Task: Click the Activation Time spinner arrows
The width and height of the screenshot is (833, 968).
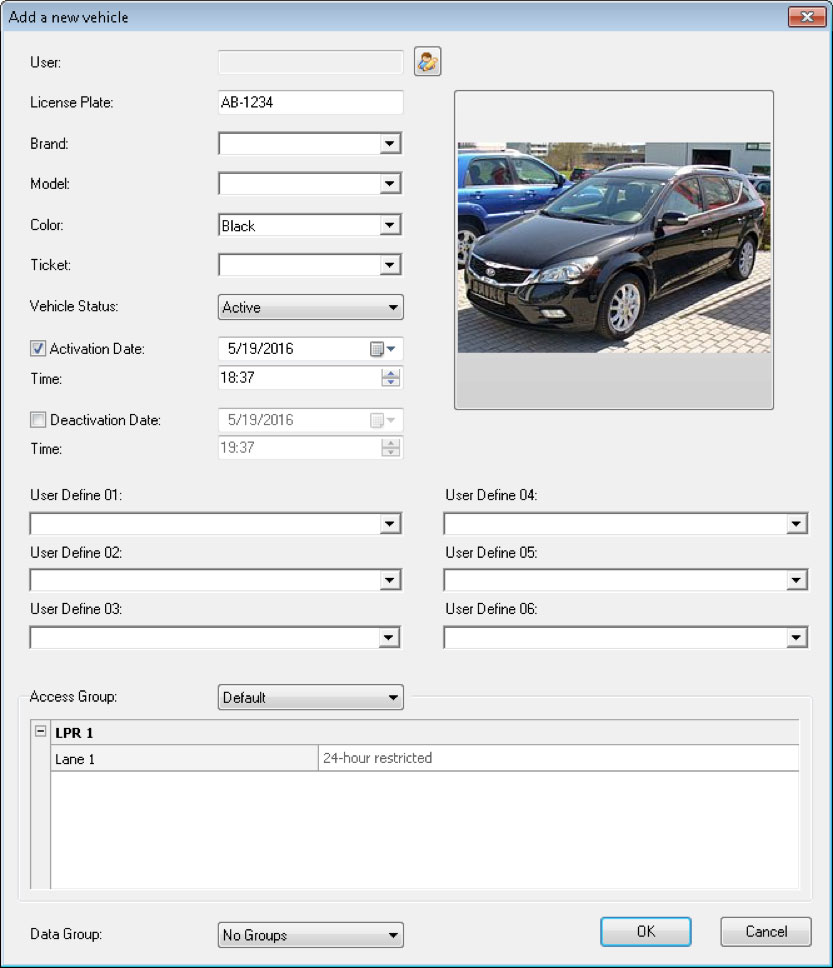Action: [391, 378]
